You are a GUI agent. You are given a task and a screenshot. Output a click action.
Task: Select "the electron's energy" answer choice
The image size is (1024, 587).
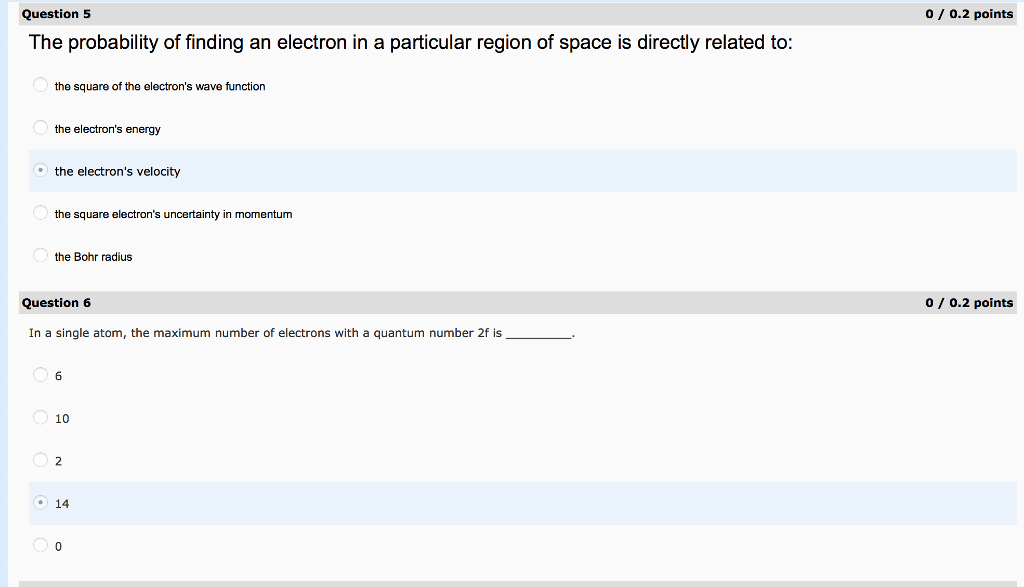(40, 127)
